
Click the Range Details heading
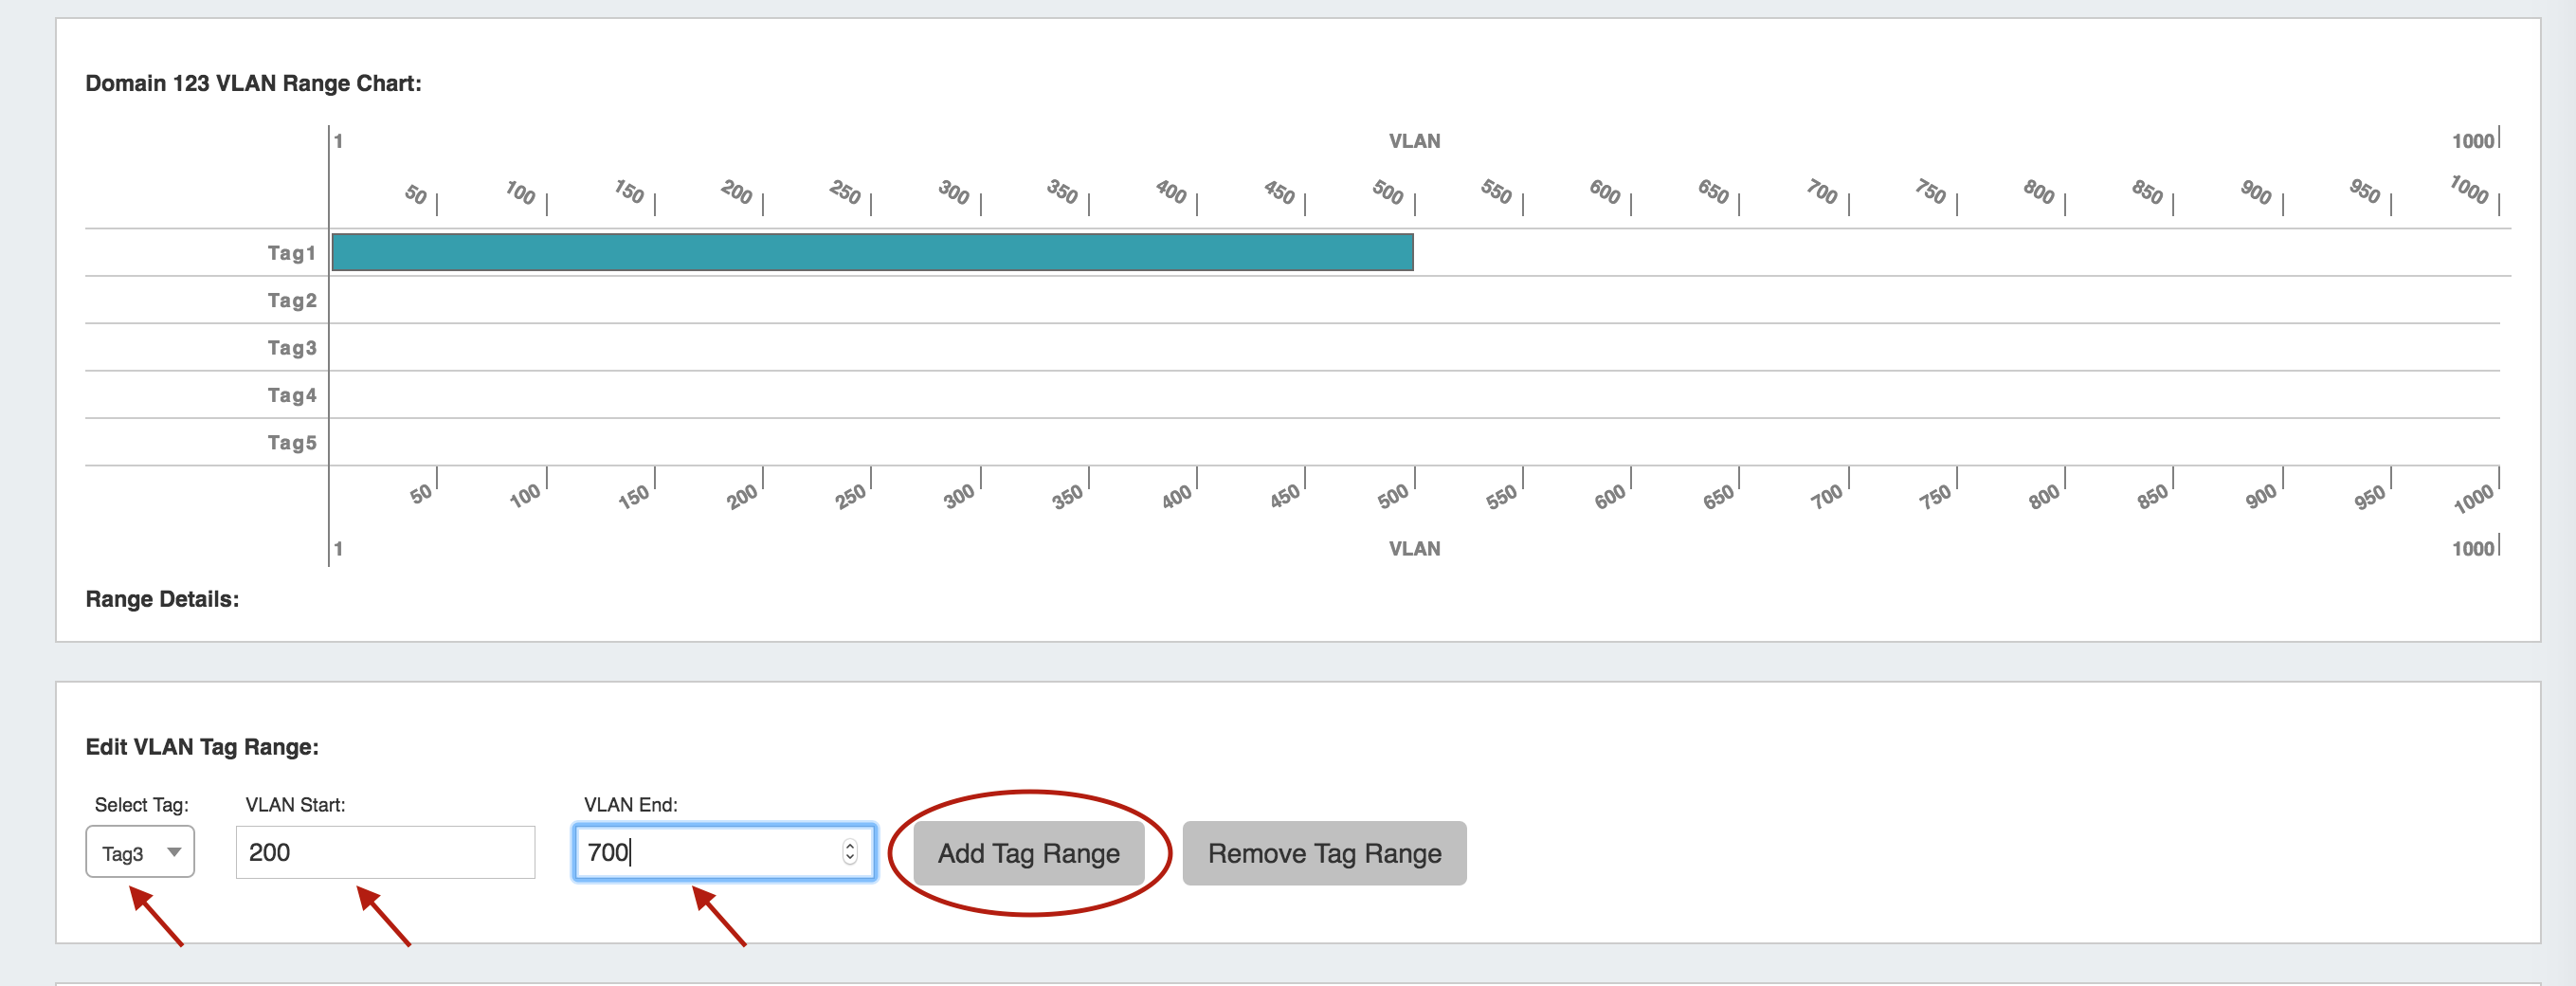click(x=162, y=599)
